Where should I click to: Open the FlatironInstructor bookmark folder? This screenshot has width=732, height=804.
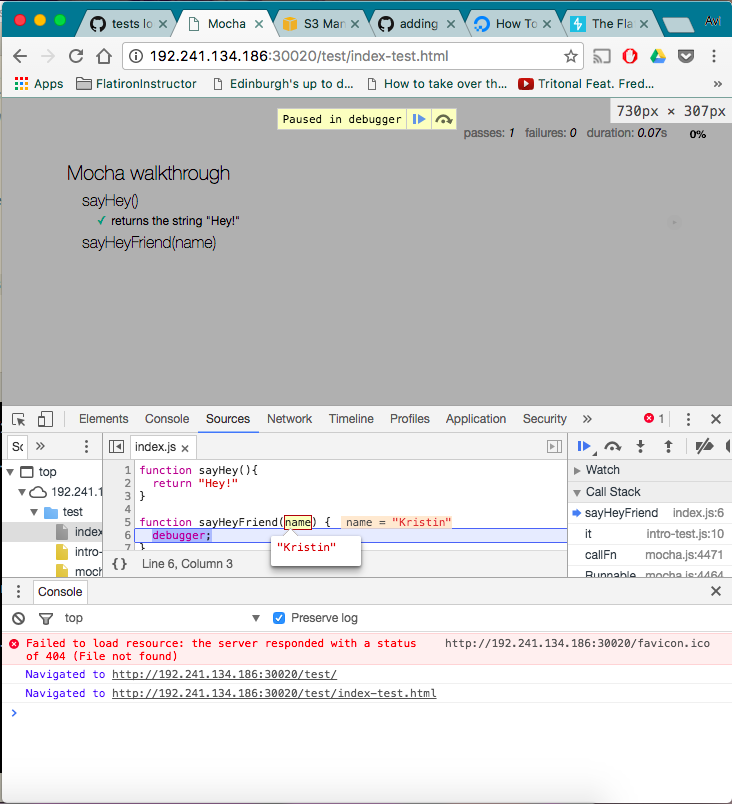point(136,84)
